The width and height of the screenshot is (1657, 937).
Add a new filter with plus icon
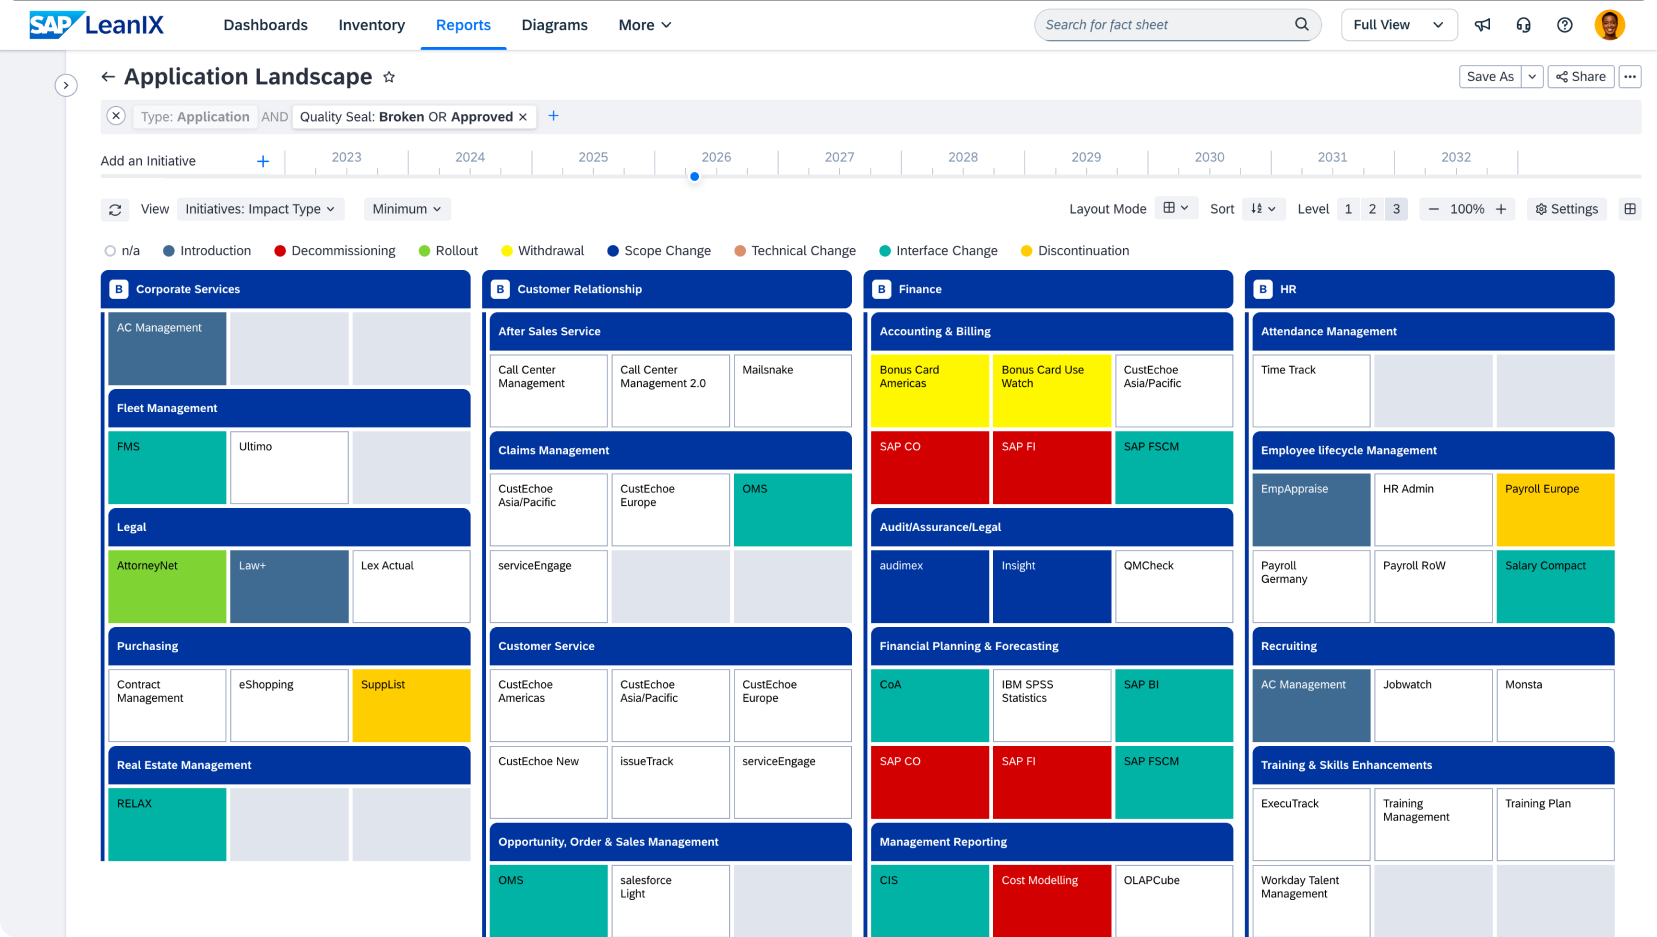553,116
